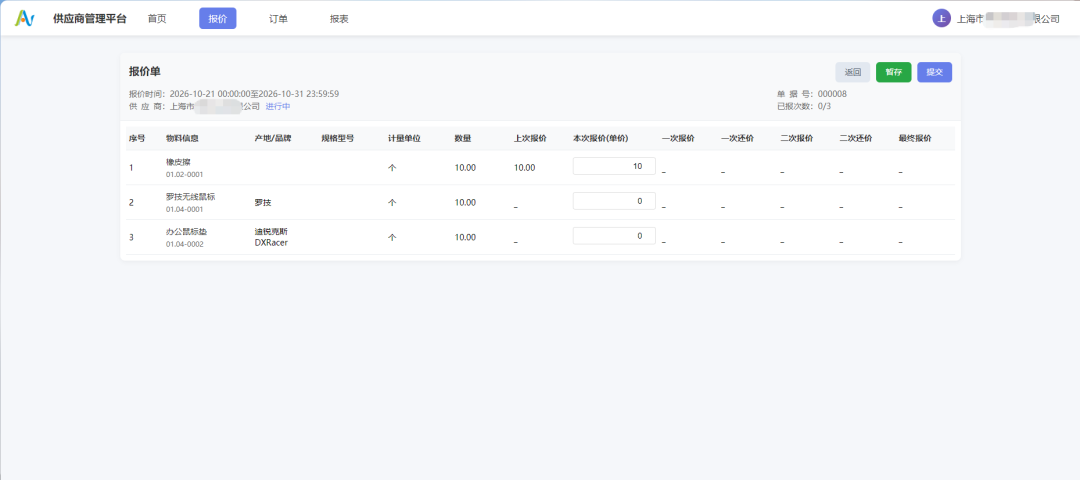This screenshot has width=1080, height=480.
Task: Open the 报表 menu
Action: click(339, 19)
